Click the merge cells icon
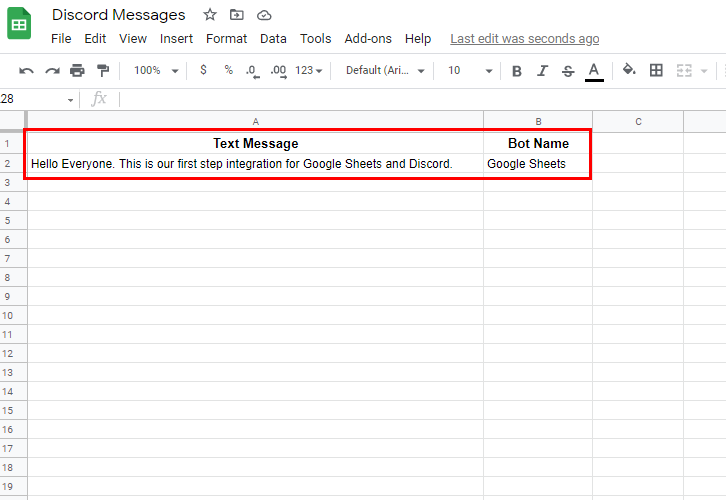The width and height of the screenshot is (726, 500). pyautogui.click(x=684, y=71)
